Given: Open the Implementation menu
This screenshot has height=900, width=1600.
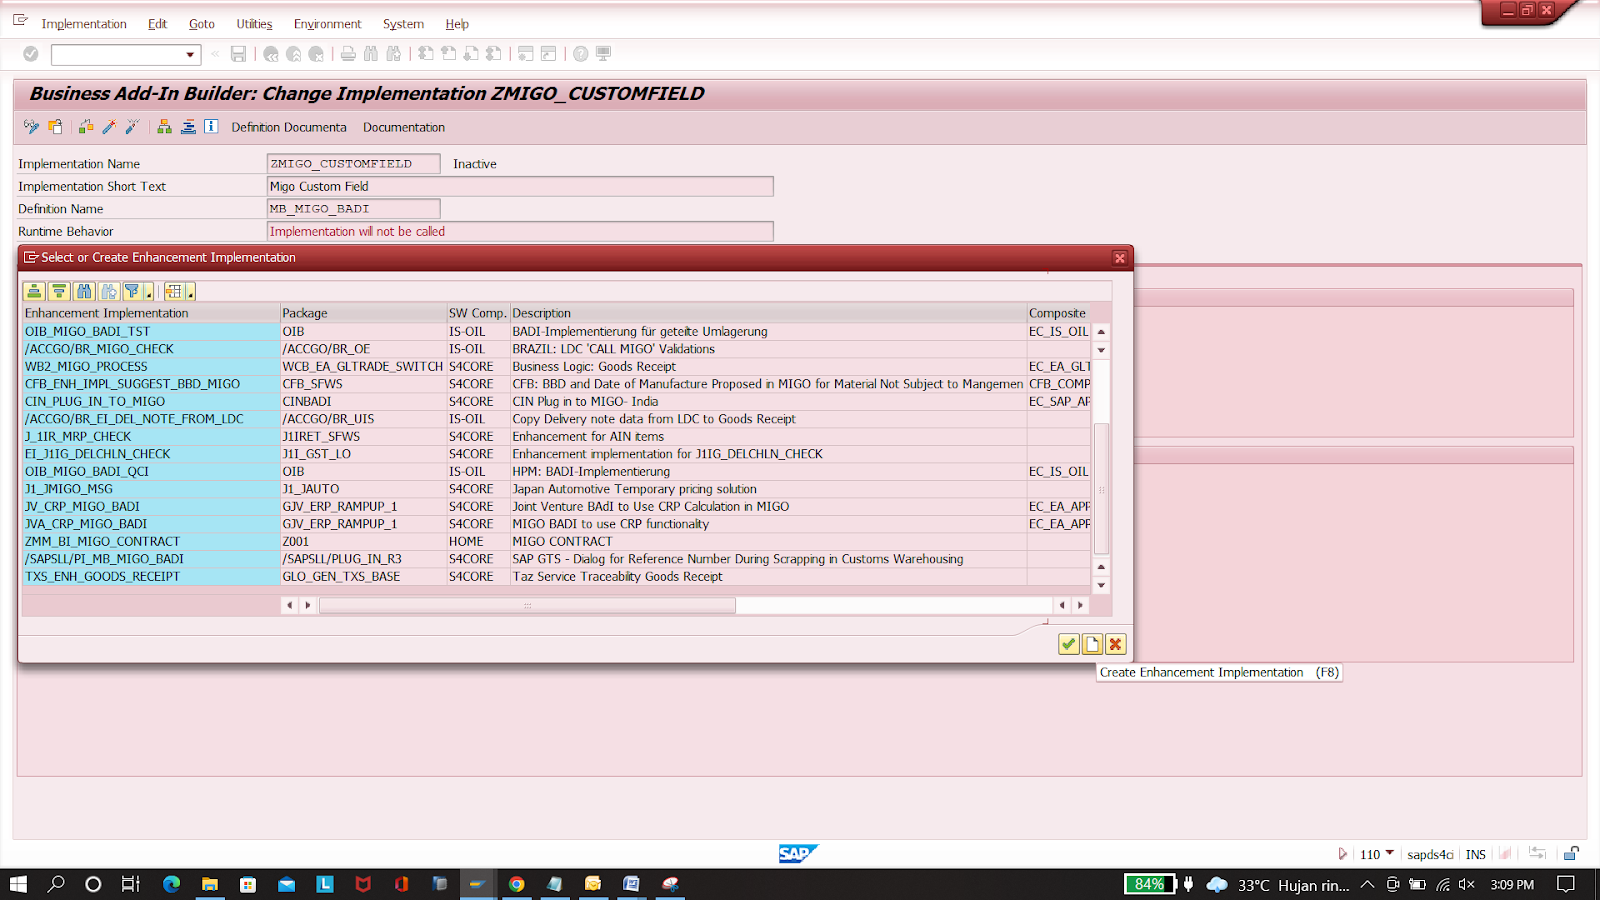Looking at the screenshot, I should click(84, 24).
